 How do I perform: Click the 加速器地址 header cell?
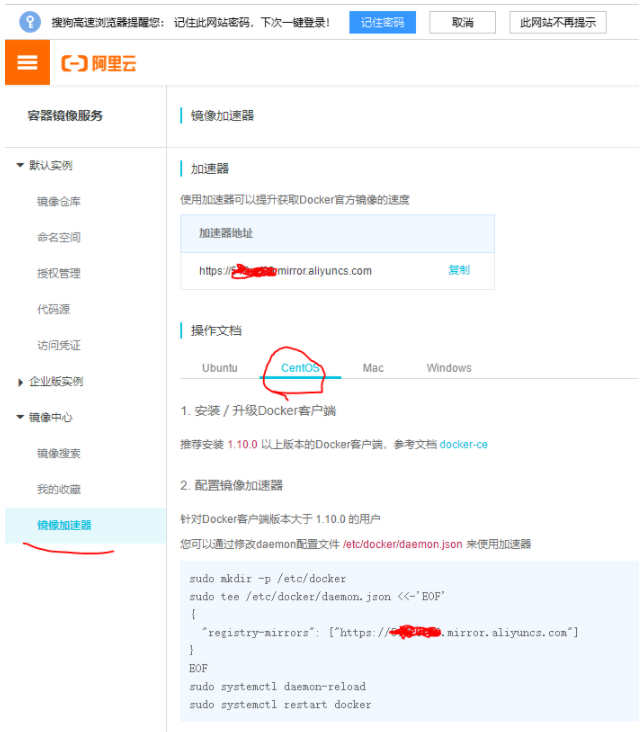tap(338, 233)
